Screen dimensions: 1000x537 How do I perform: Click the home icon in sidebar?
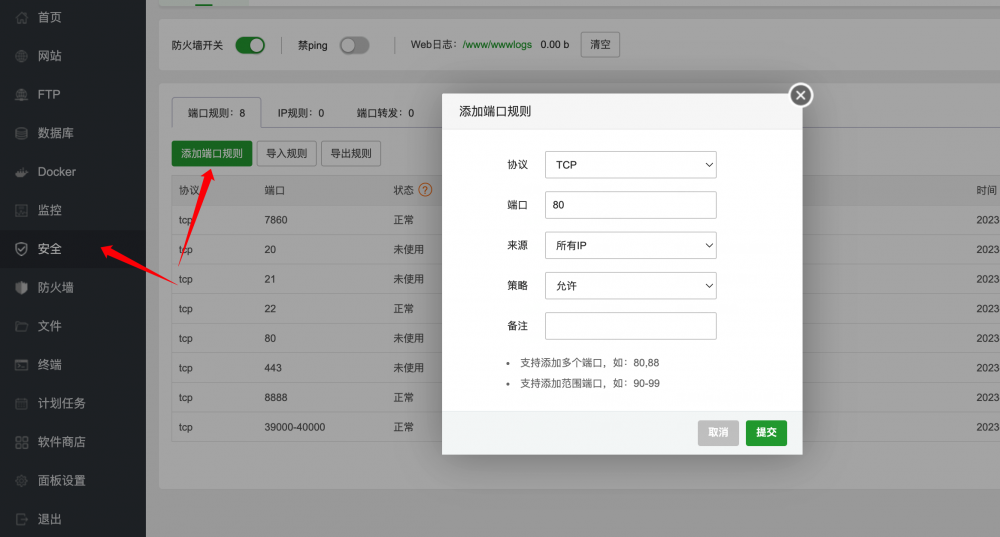point(21,17)
